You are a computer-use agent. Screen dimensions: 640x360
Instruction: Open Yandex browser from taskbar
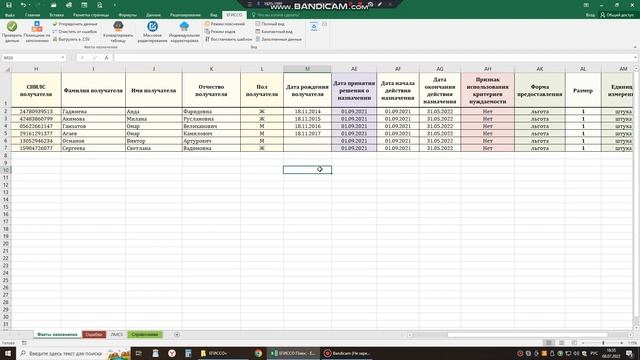pyautogui.click(x=172, y=353)
